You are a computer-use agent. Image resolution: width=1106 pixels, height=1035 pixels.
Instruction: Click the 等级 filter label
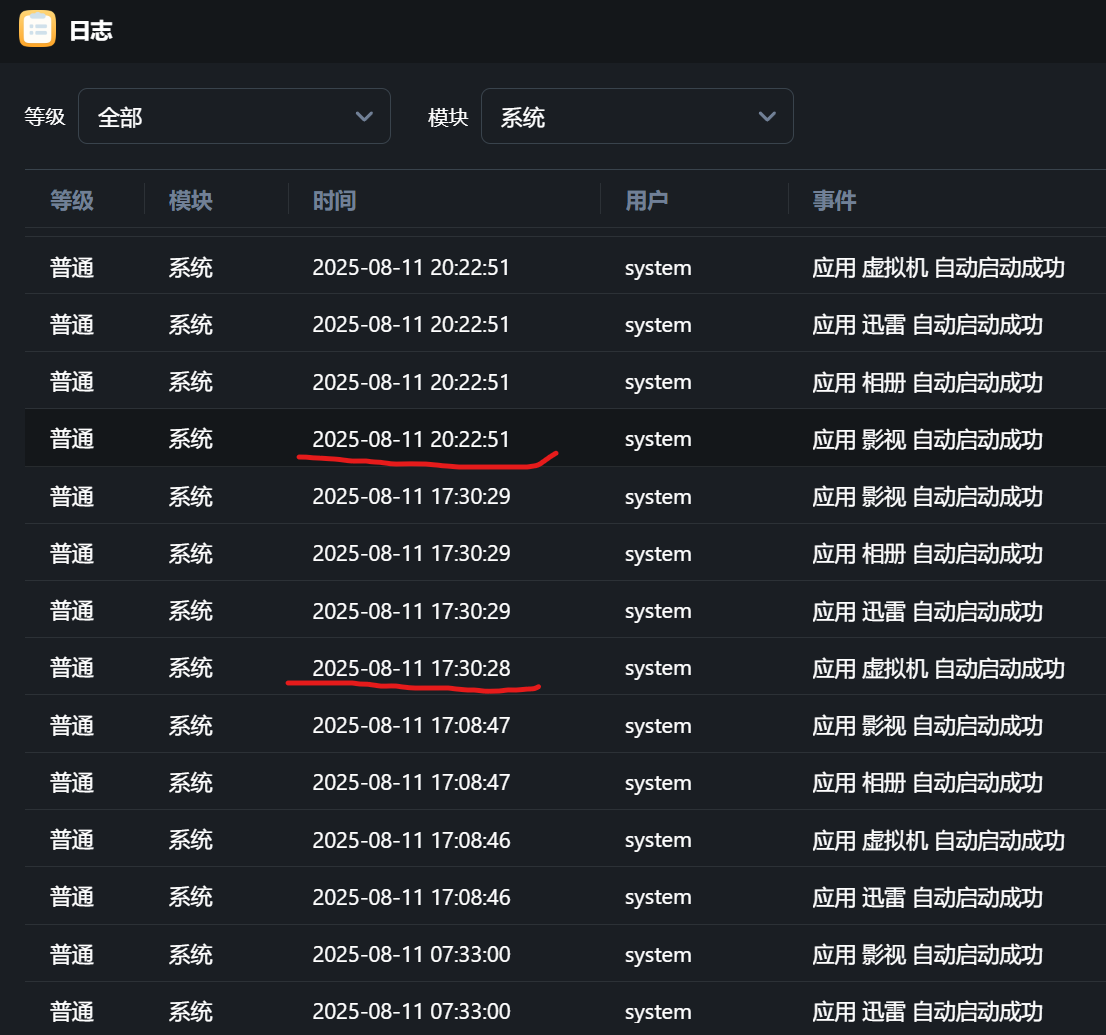tap(44, 116)
